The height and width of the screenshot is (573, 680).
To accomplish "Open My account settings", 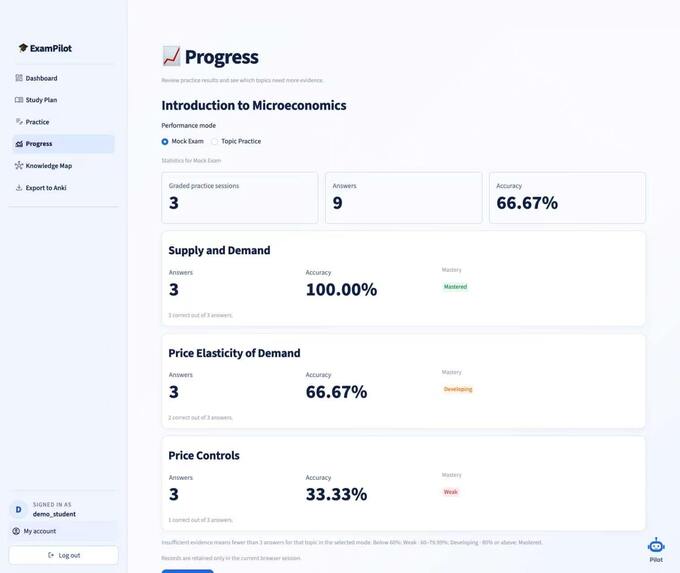I will click(63, 531).
